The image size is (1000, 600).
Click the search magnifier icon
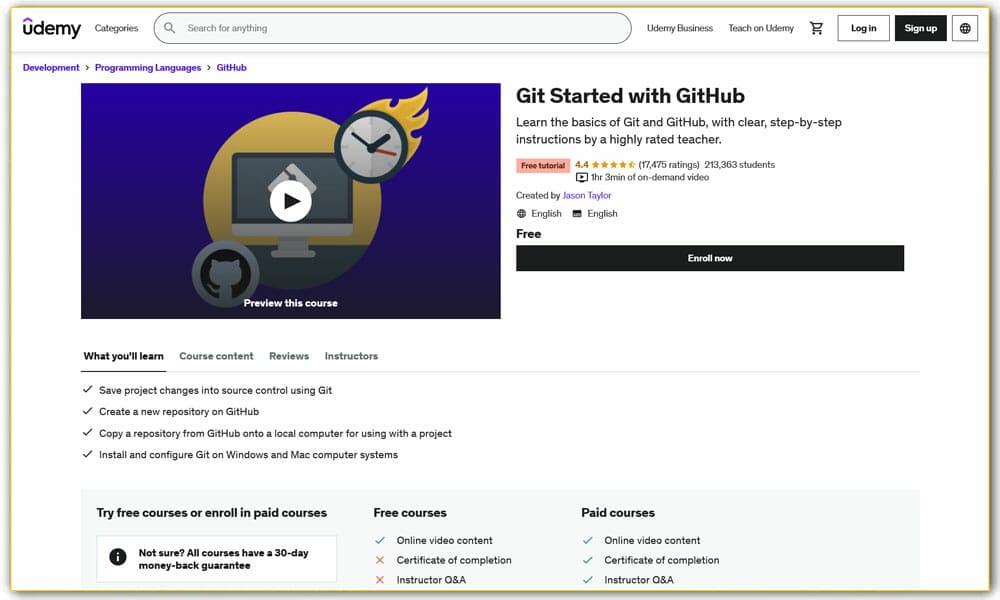[x=168, y=28]
